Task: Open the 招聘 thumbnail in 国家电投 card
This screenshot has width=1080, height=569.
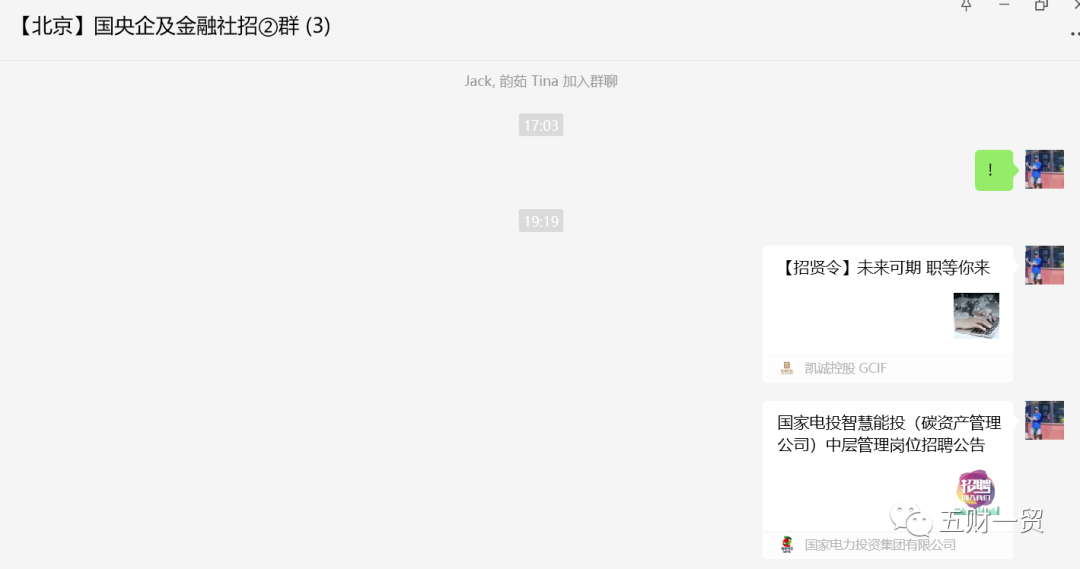Action: click(x=976, y=492)
